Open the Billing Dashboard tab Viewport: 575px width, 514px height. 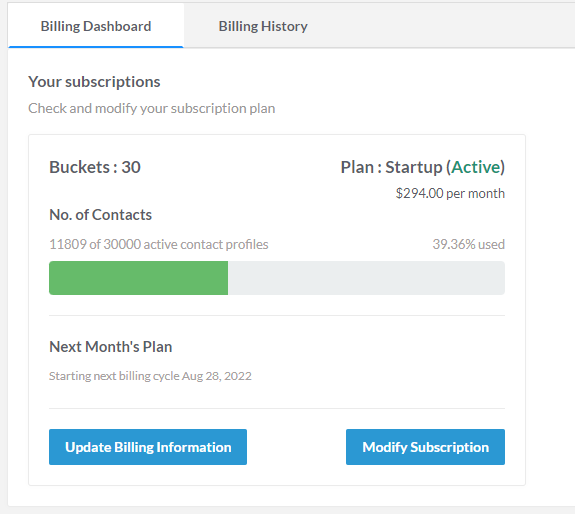(96, 26)
